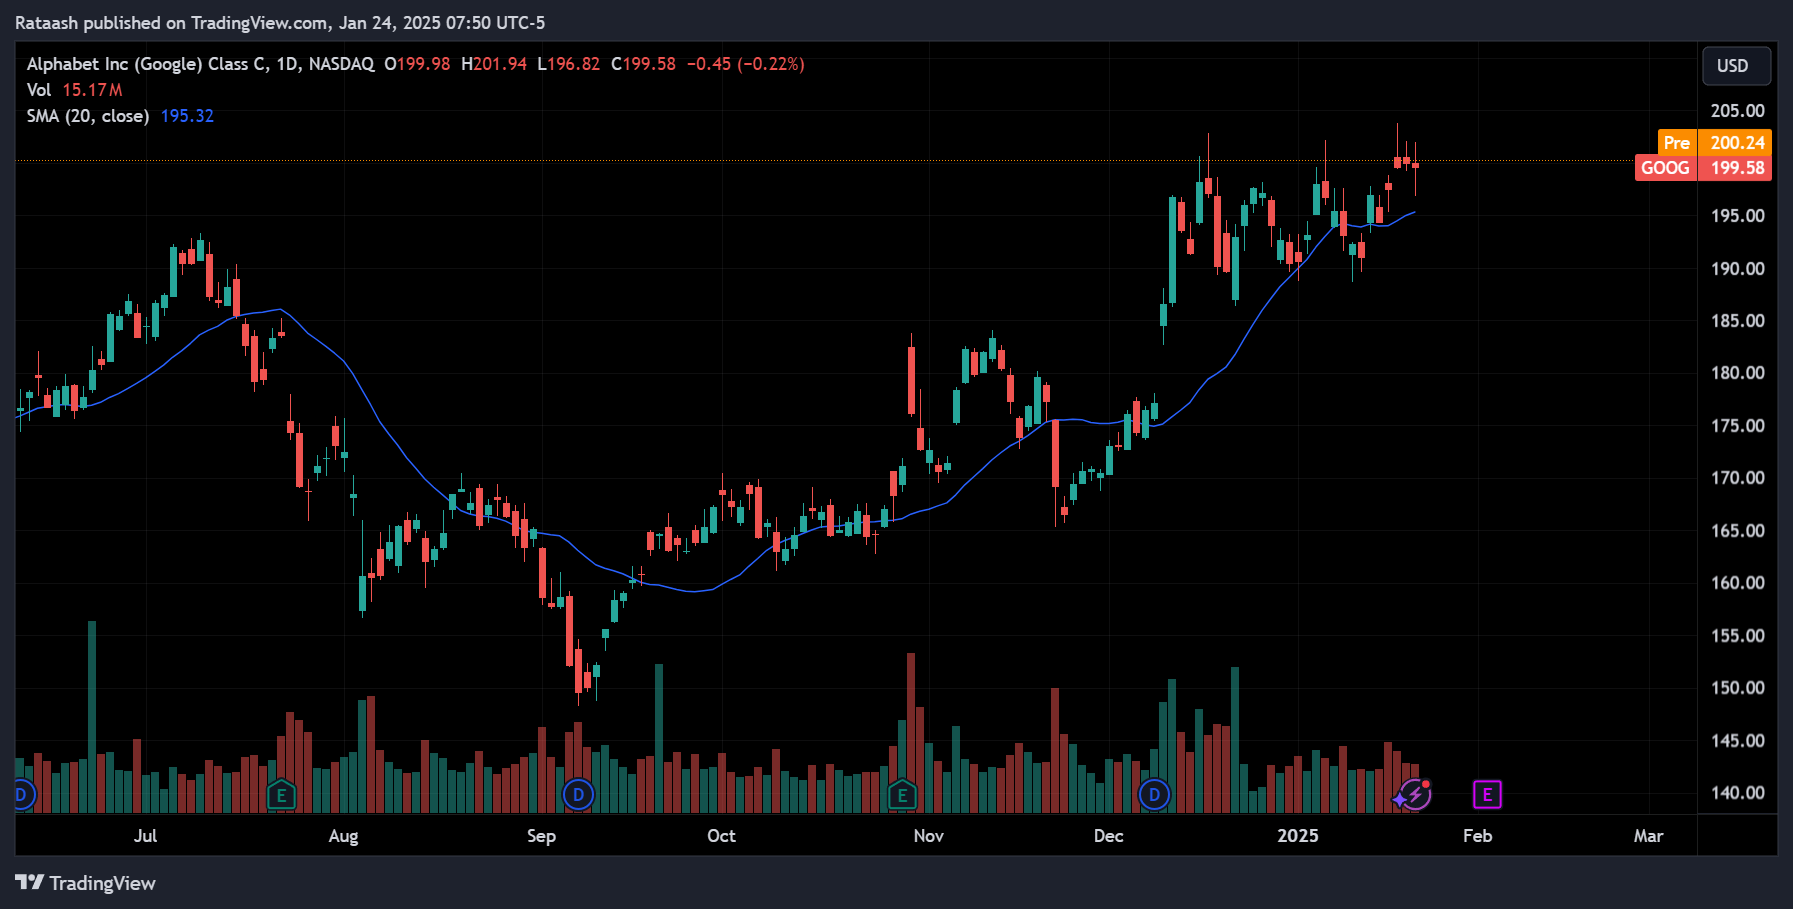
Task: Click the close value C199.58
Action: click(x=643, y=64)
